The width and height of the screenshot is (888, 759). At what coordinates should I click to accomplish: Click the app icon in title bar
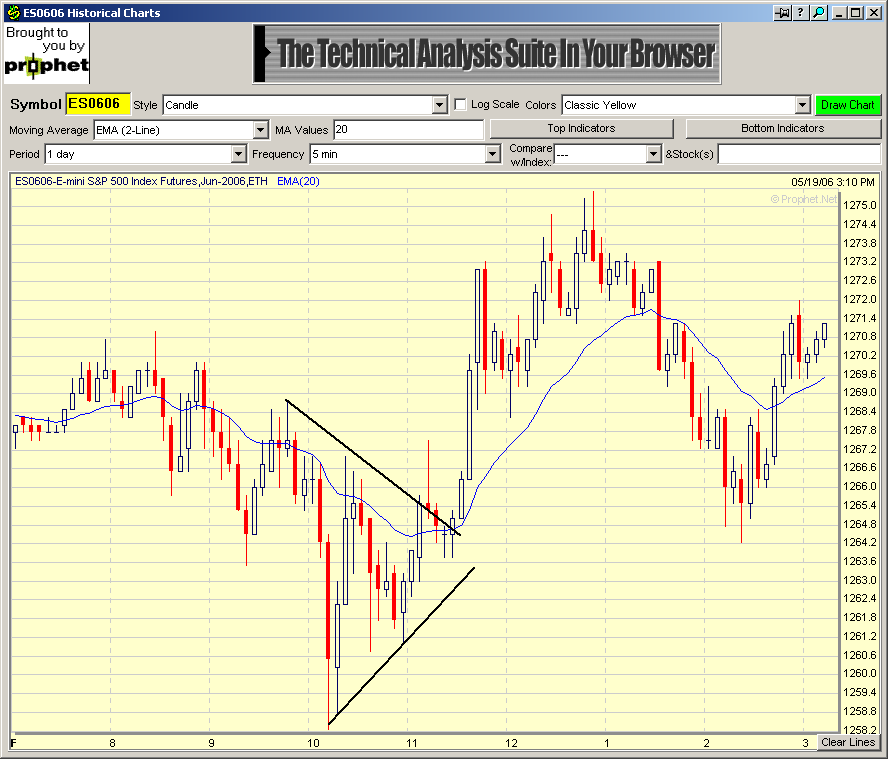point(14,12)
